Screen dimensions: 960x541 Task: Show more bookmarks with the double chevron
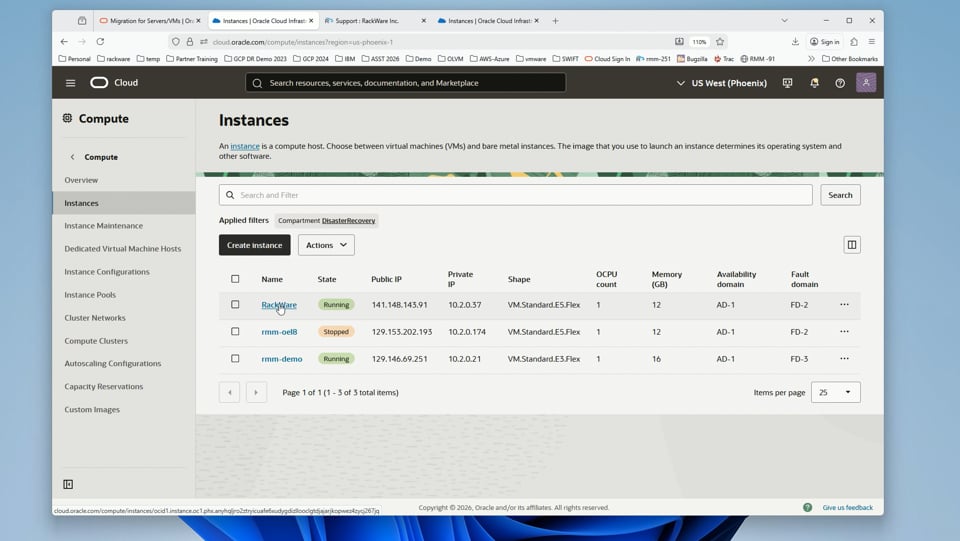coord(811,59)
